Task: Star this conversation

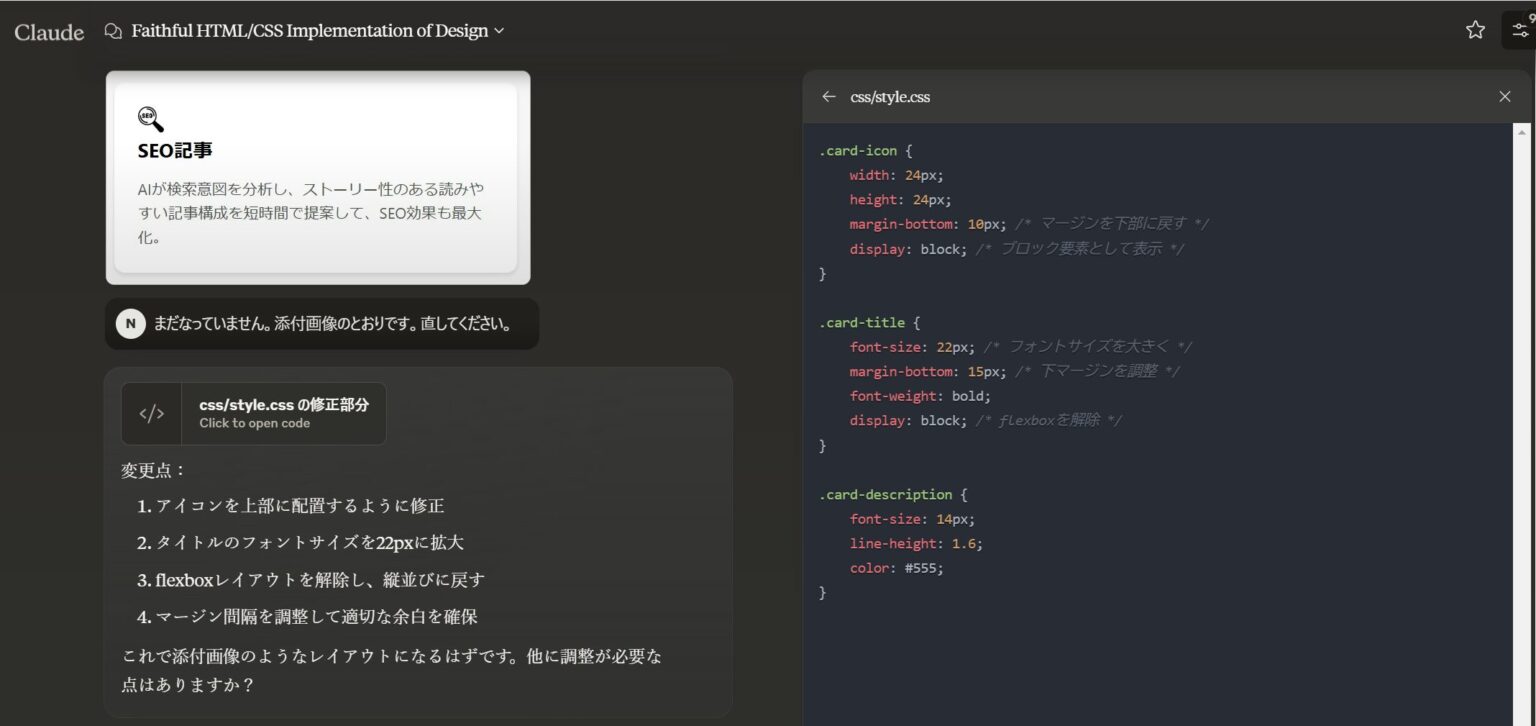Action: (1475, 30)
